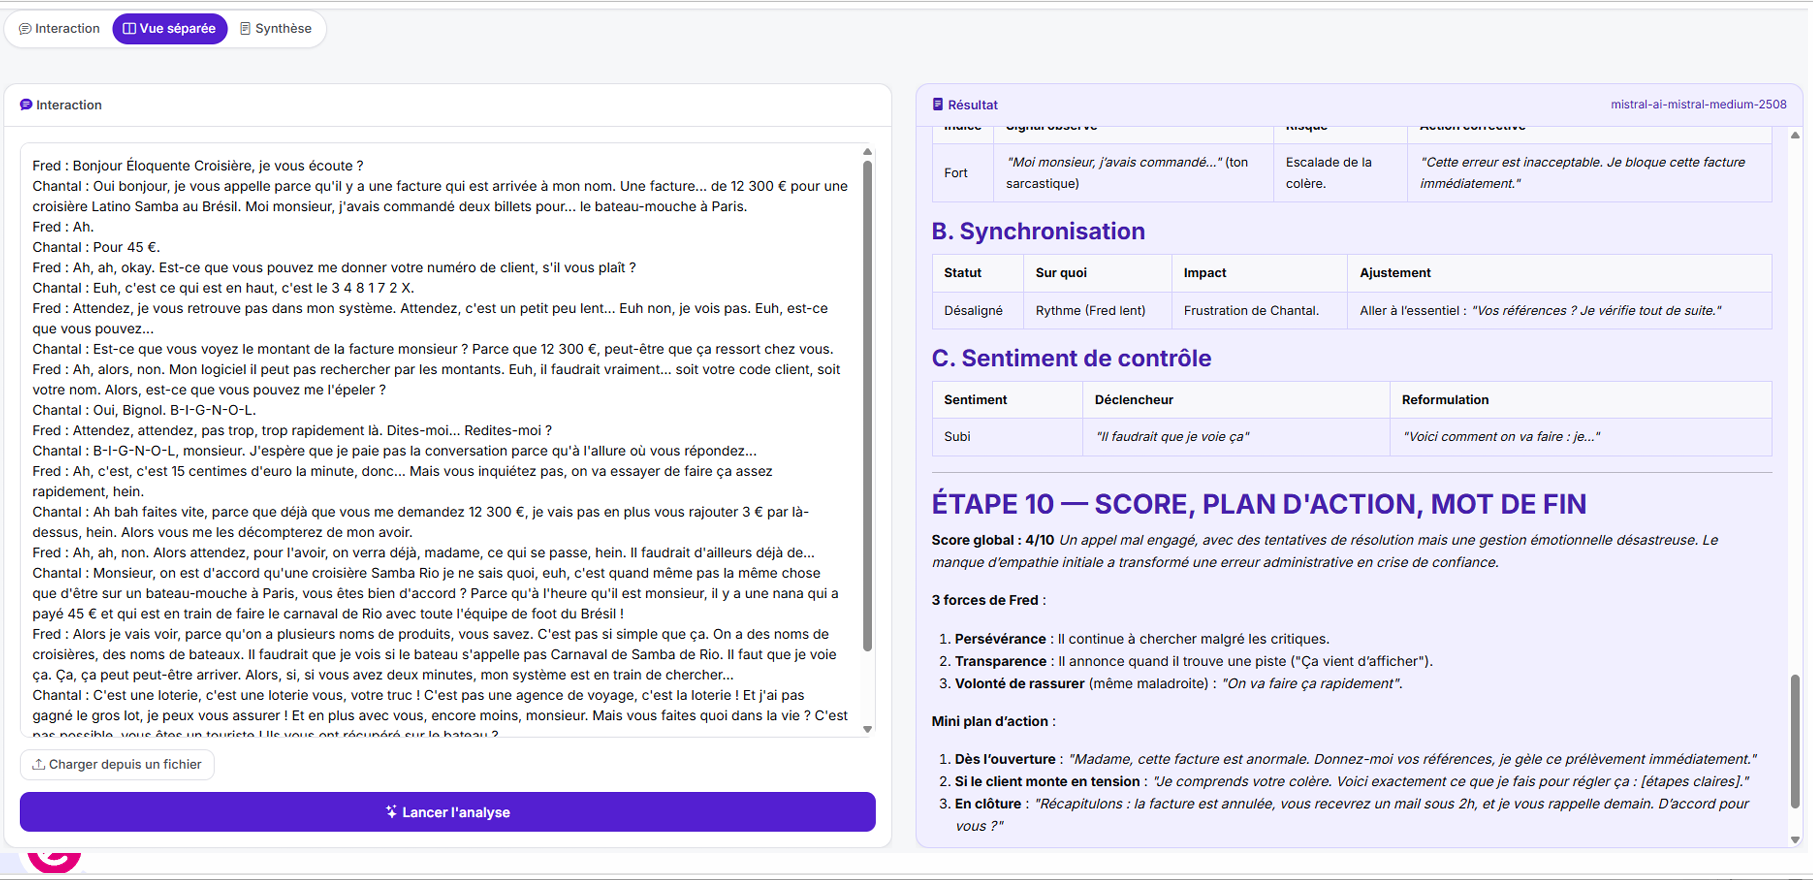
Task: Click the Persévérance strength item
Action: [1142, 639]
